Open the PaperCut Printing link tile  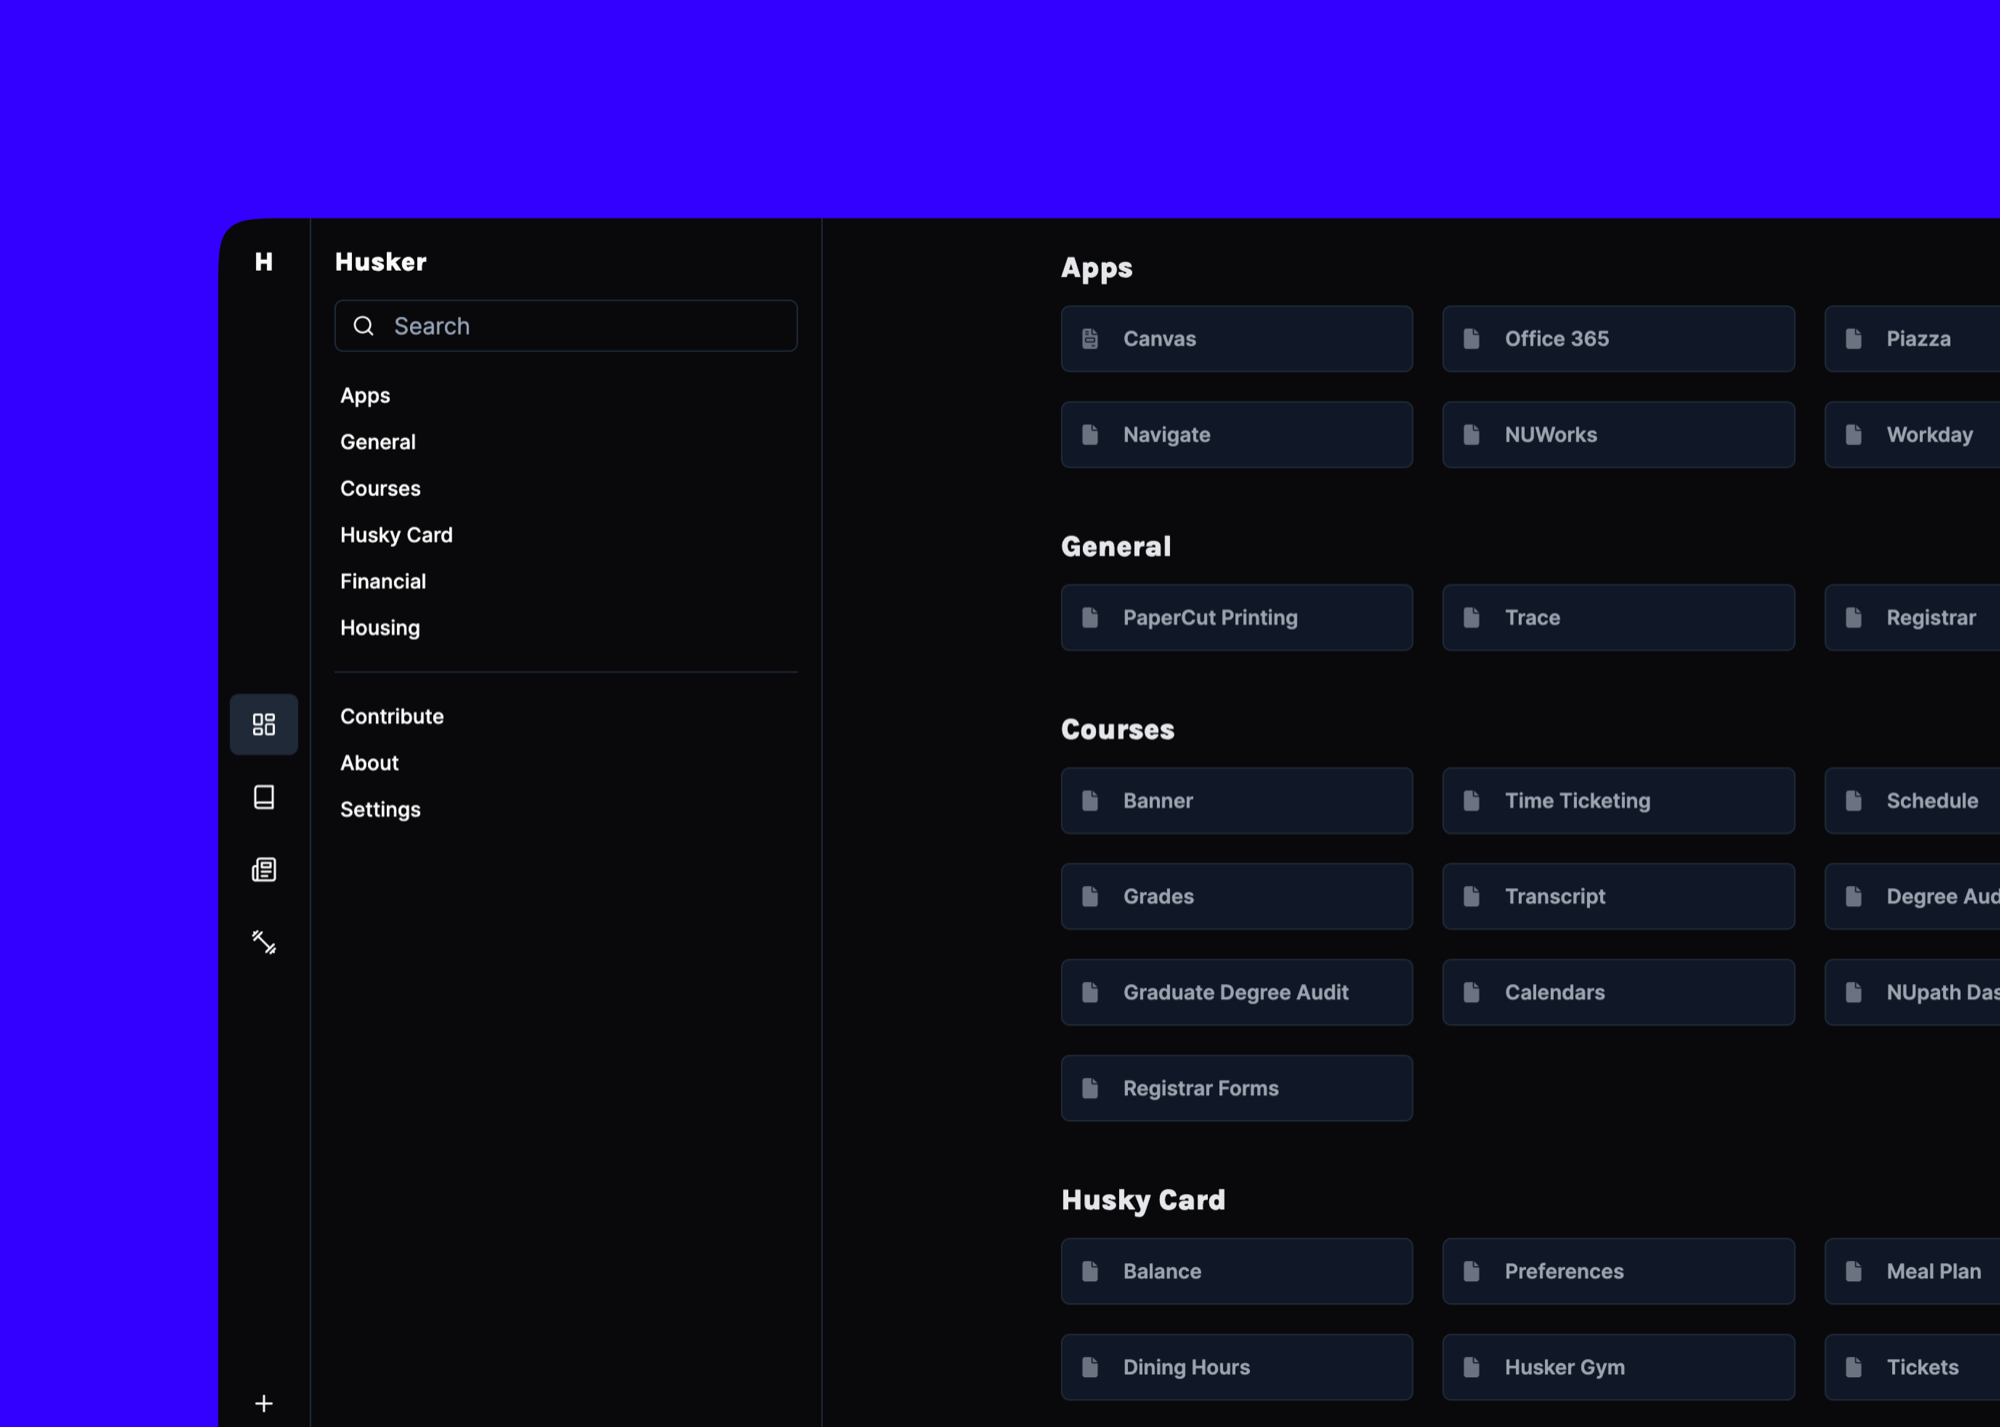pos(1236,618)
